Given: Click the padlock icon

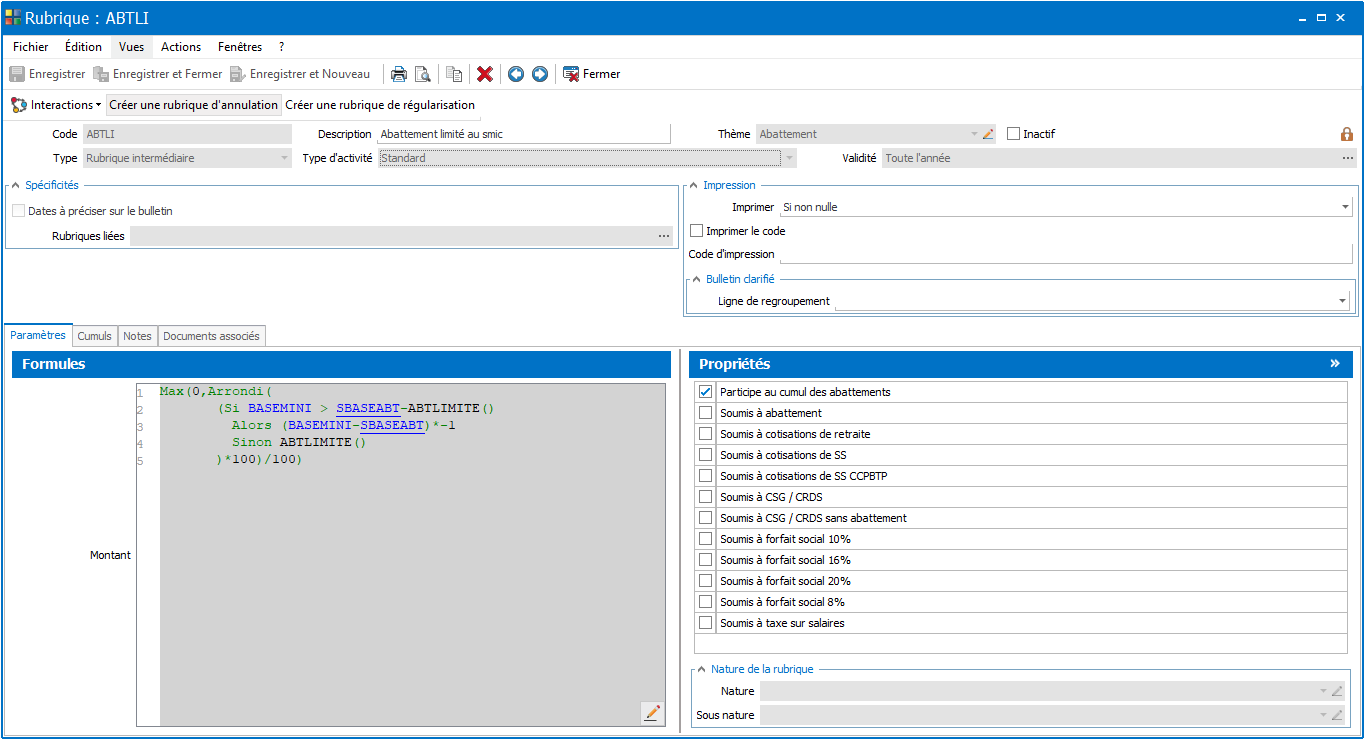Looking at the screenshot, I should [x=1346, y=134].
